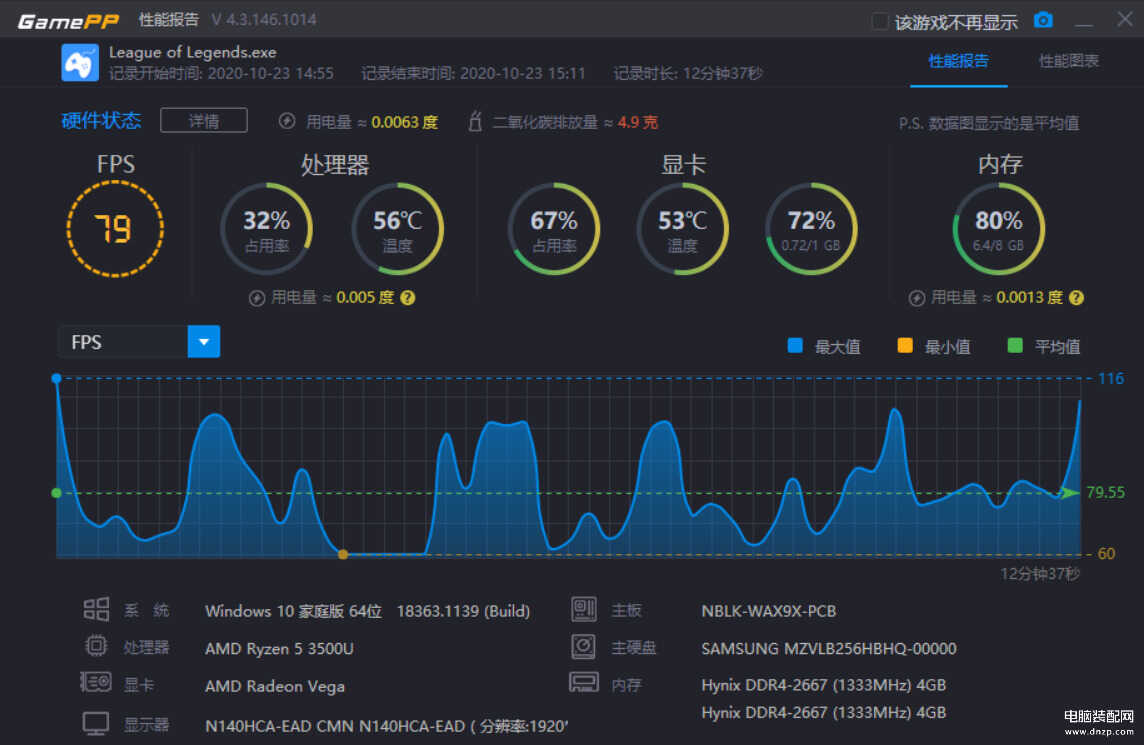Open help icon next to 0.005 度
Screen dimensions: 1144x745
tap(408, 298)
